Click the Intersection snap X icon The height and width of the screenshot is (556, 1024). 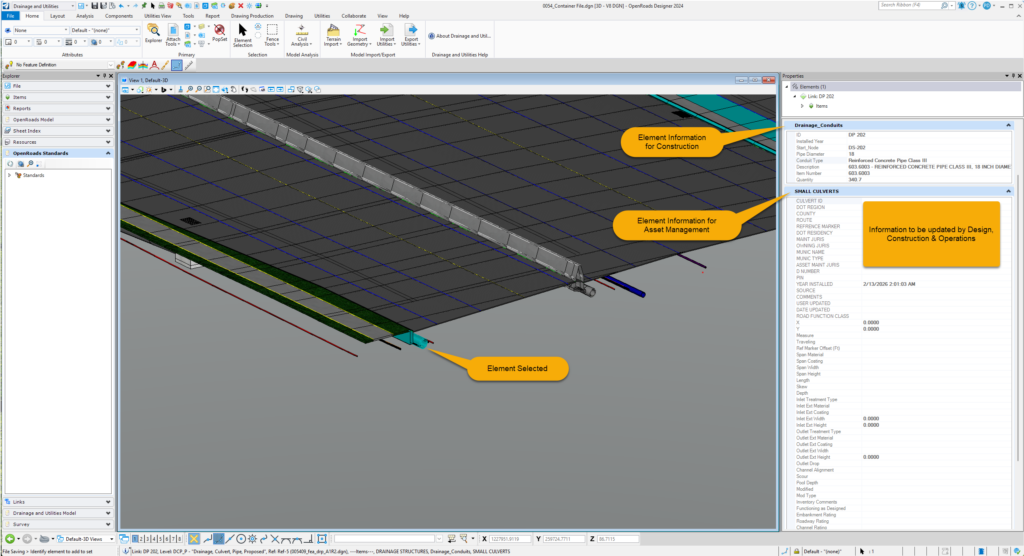pyautogui.click(x=275, y=539)
